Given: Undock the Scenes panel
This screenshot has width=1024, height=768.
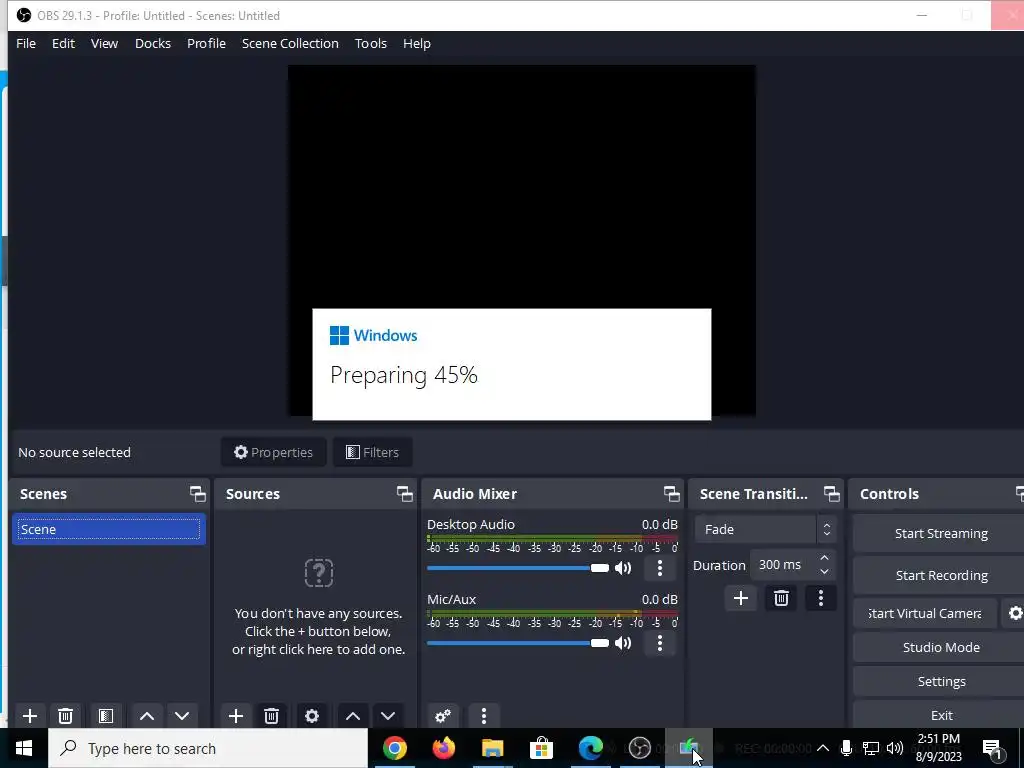Looking at the screenshot, I should (197, 494).
